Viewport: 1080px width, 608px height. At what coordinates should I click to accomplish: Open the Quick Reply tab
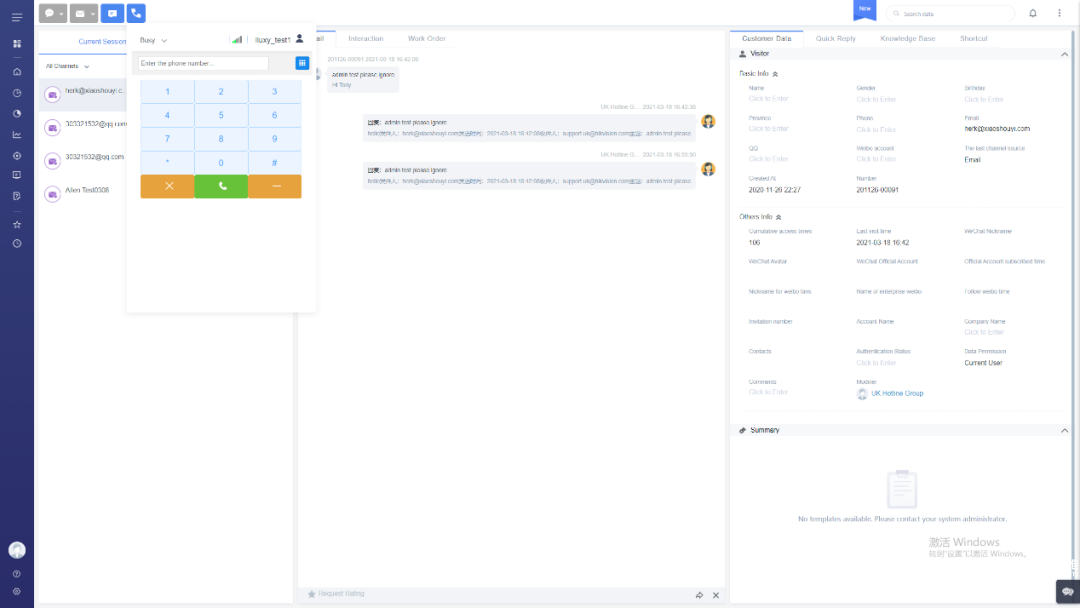(835, 39)
